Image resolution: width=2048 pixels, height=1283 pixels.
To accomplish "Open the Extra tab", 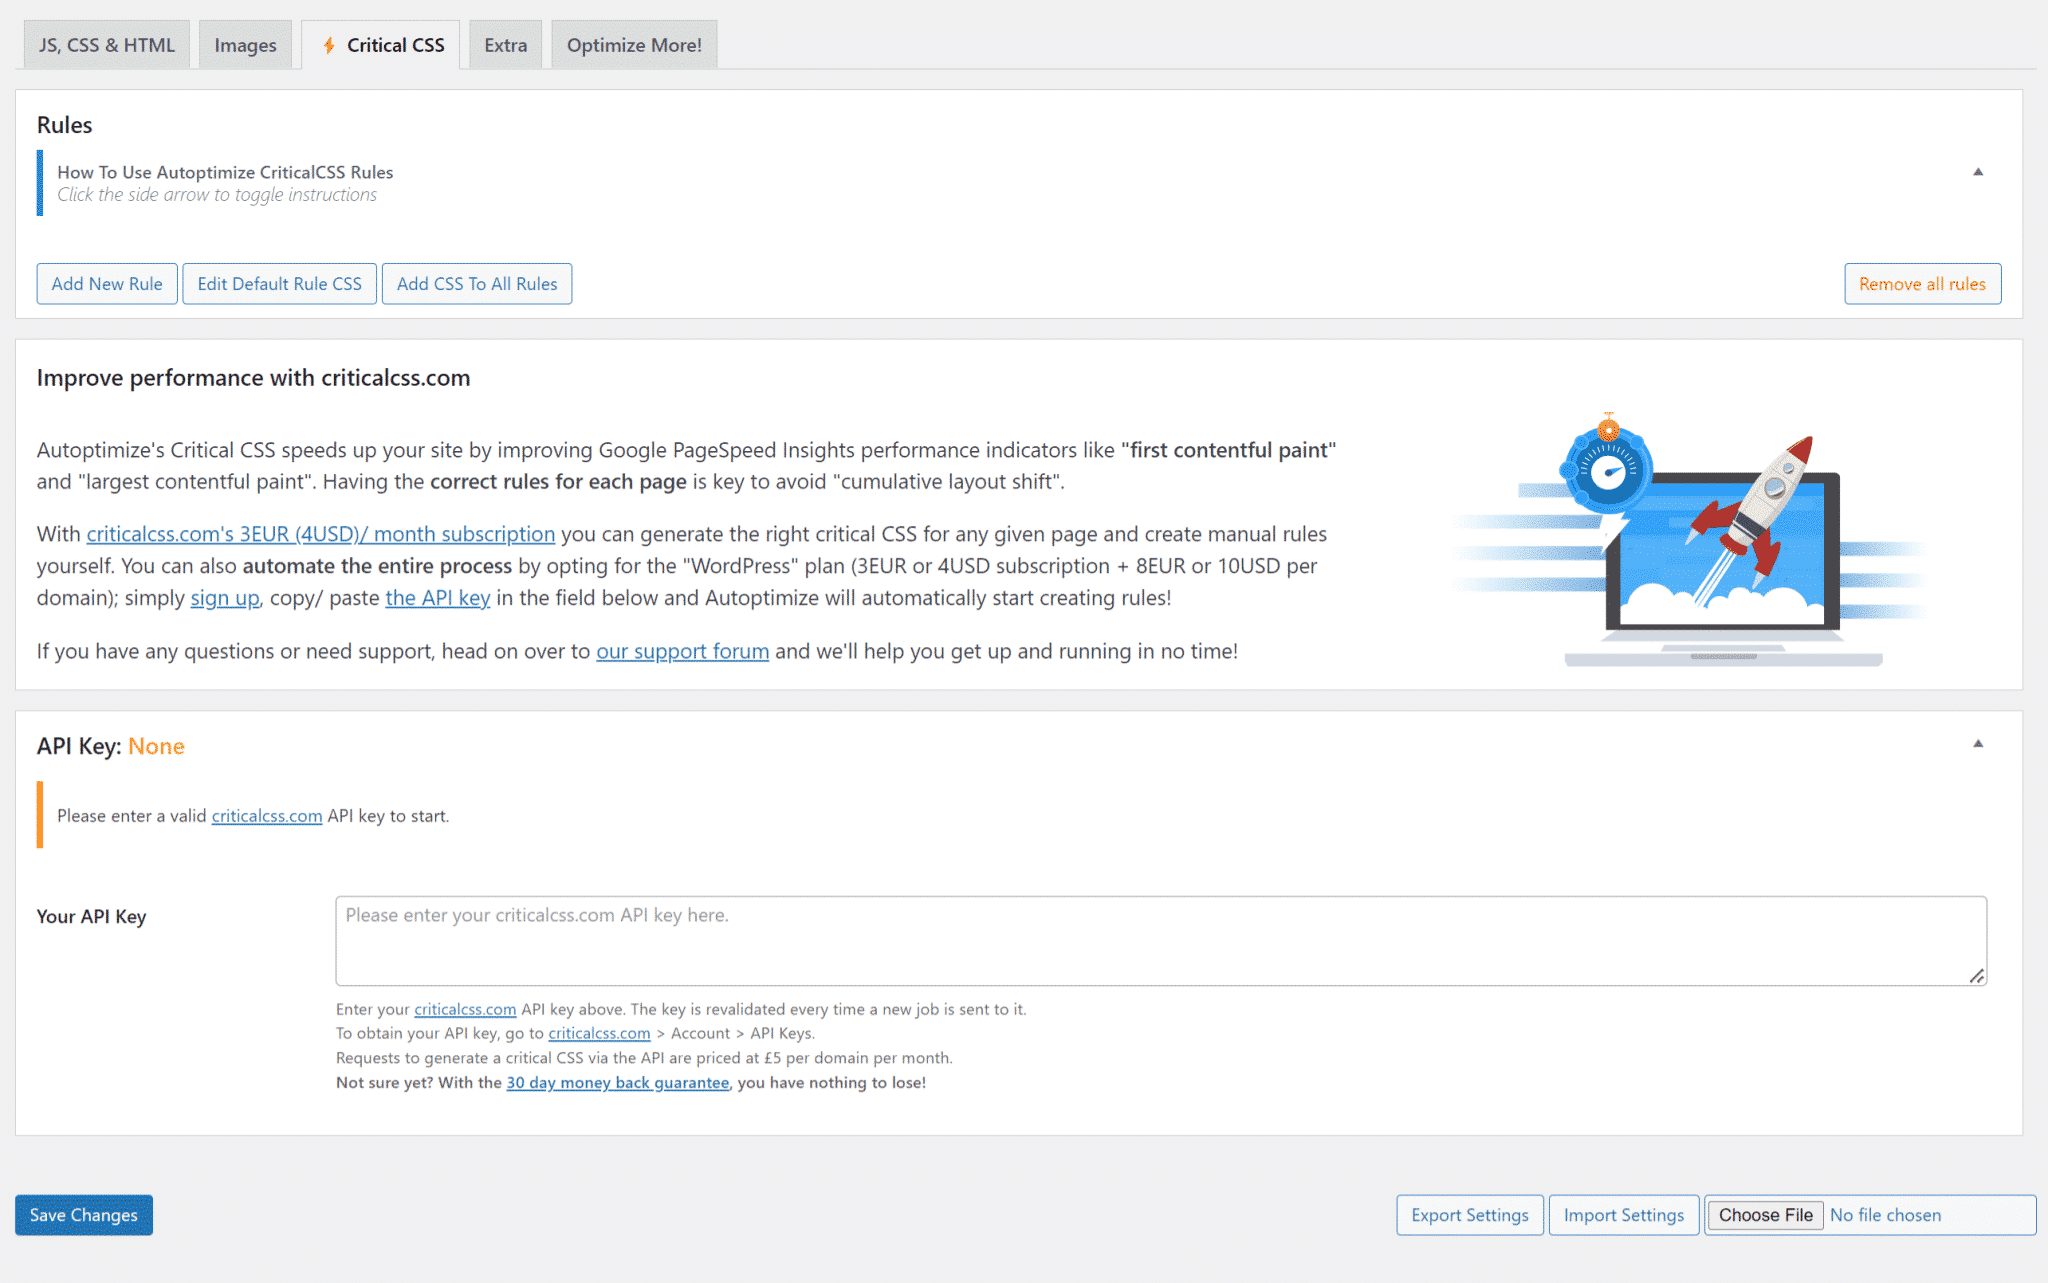I will 505,44.
